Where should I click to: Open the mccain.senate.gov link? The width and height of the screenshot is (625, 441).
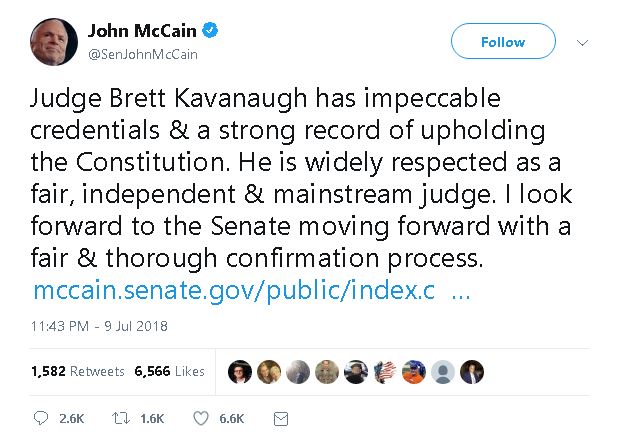pyautogui.click(x=236, y=293)
